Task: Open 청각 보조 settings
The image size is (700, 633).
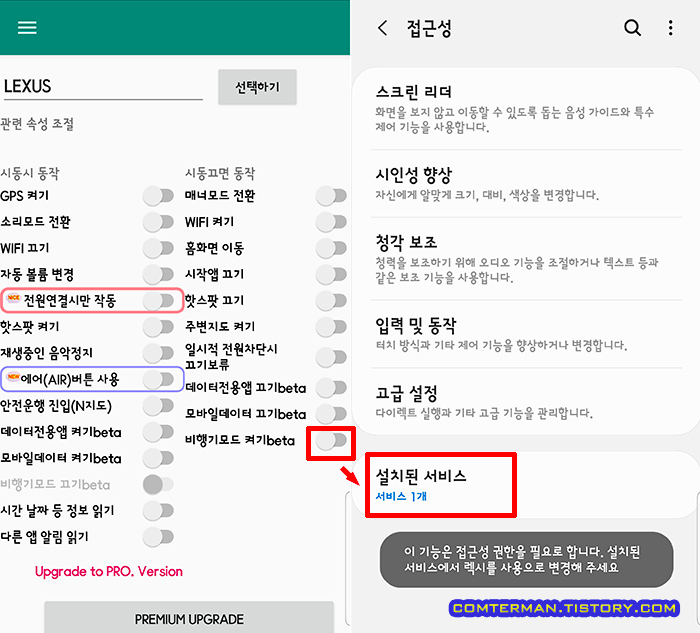Action: 527,259
